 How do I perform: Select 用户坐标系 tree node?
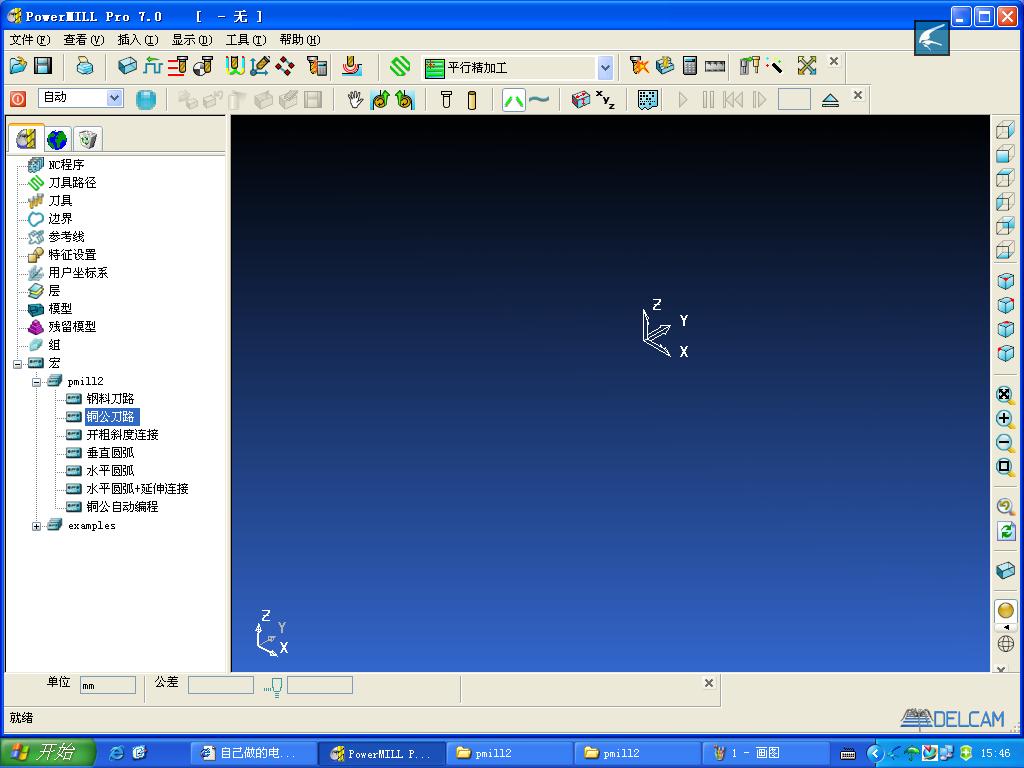tap(78, 273)
